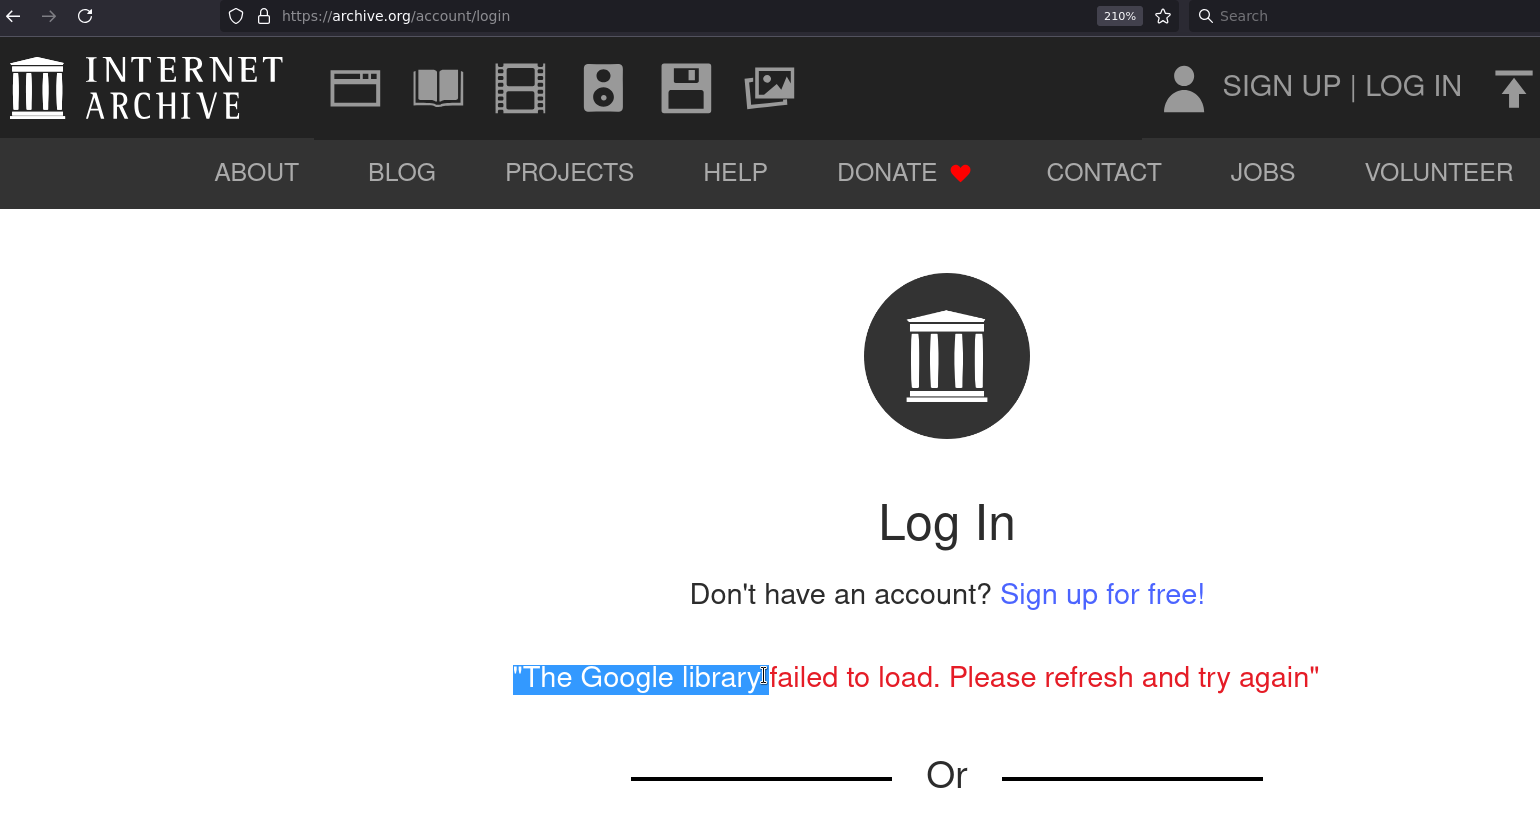This screenshot has height=817, width=1540.
Task: Click the highlighted text 'The Google library'
Action: point(642,677)
